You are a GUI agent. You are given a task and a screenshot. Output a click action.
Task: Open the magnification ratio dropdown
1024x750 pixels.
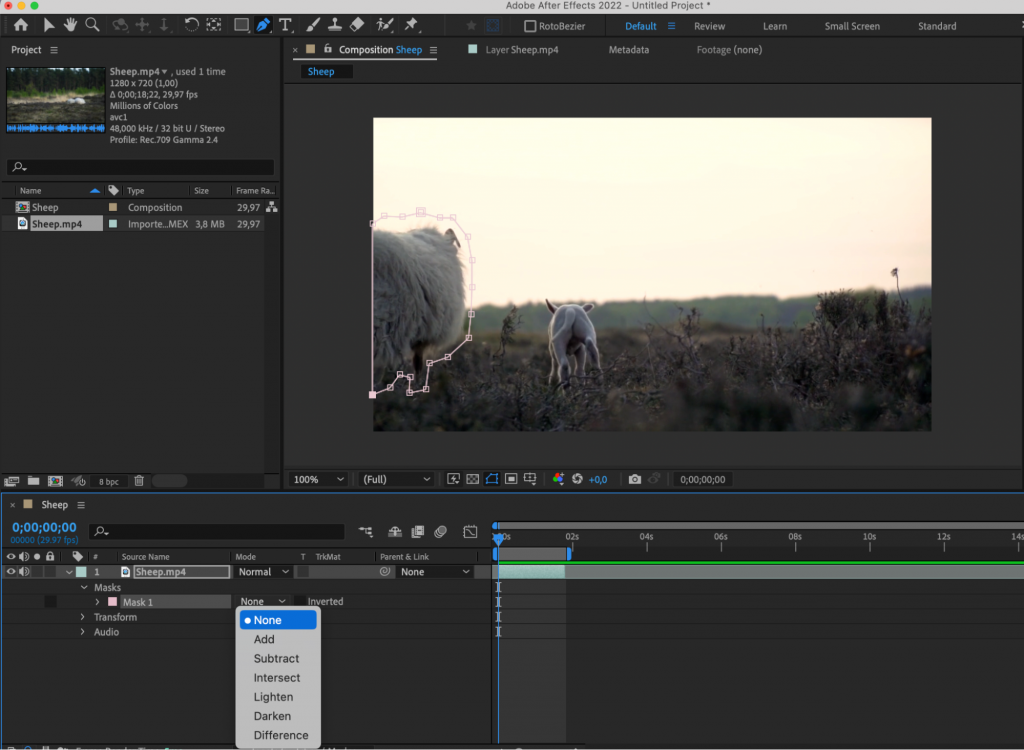(x=317, y=479)
